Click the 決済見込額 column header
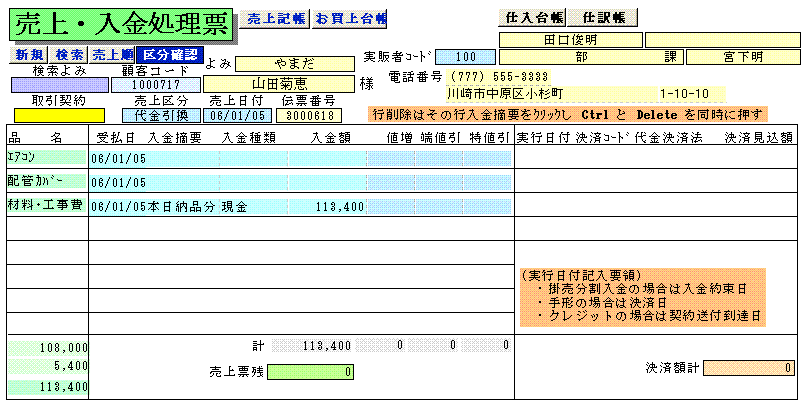804x406 pixels. (x=759, y=137)
